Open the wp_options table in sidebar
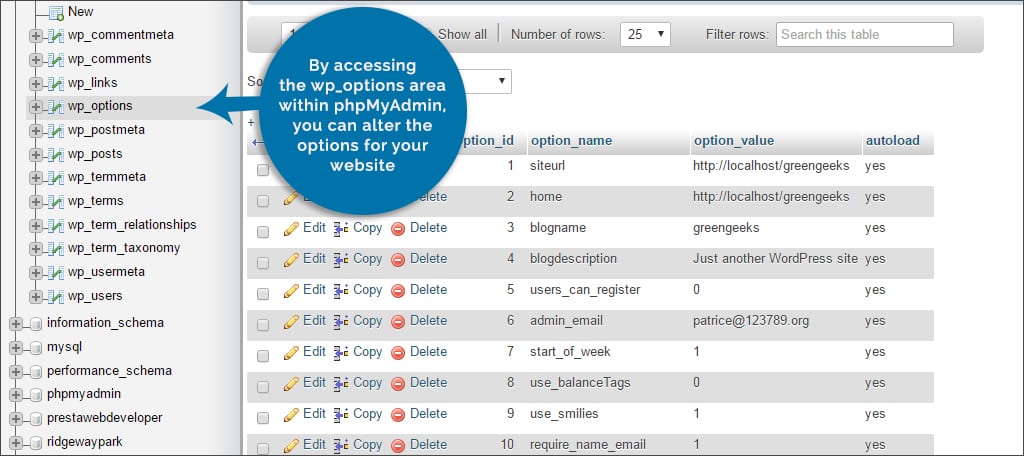The width and height of the screenshot is (1024, 456). (x=100, y=106)
